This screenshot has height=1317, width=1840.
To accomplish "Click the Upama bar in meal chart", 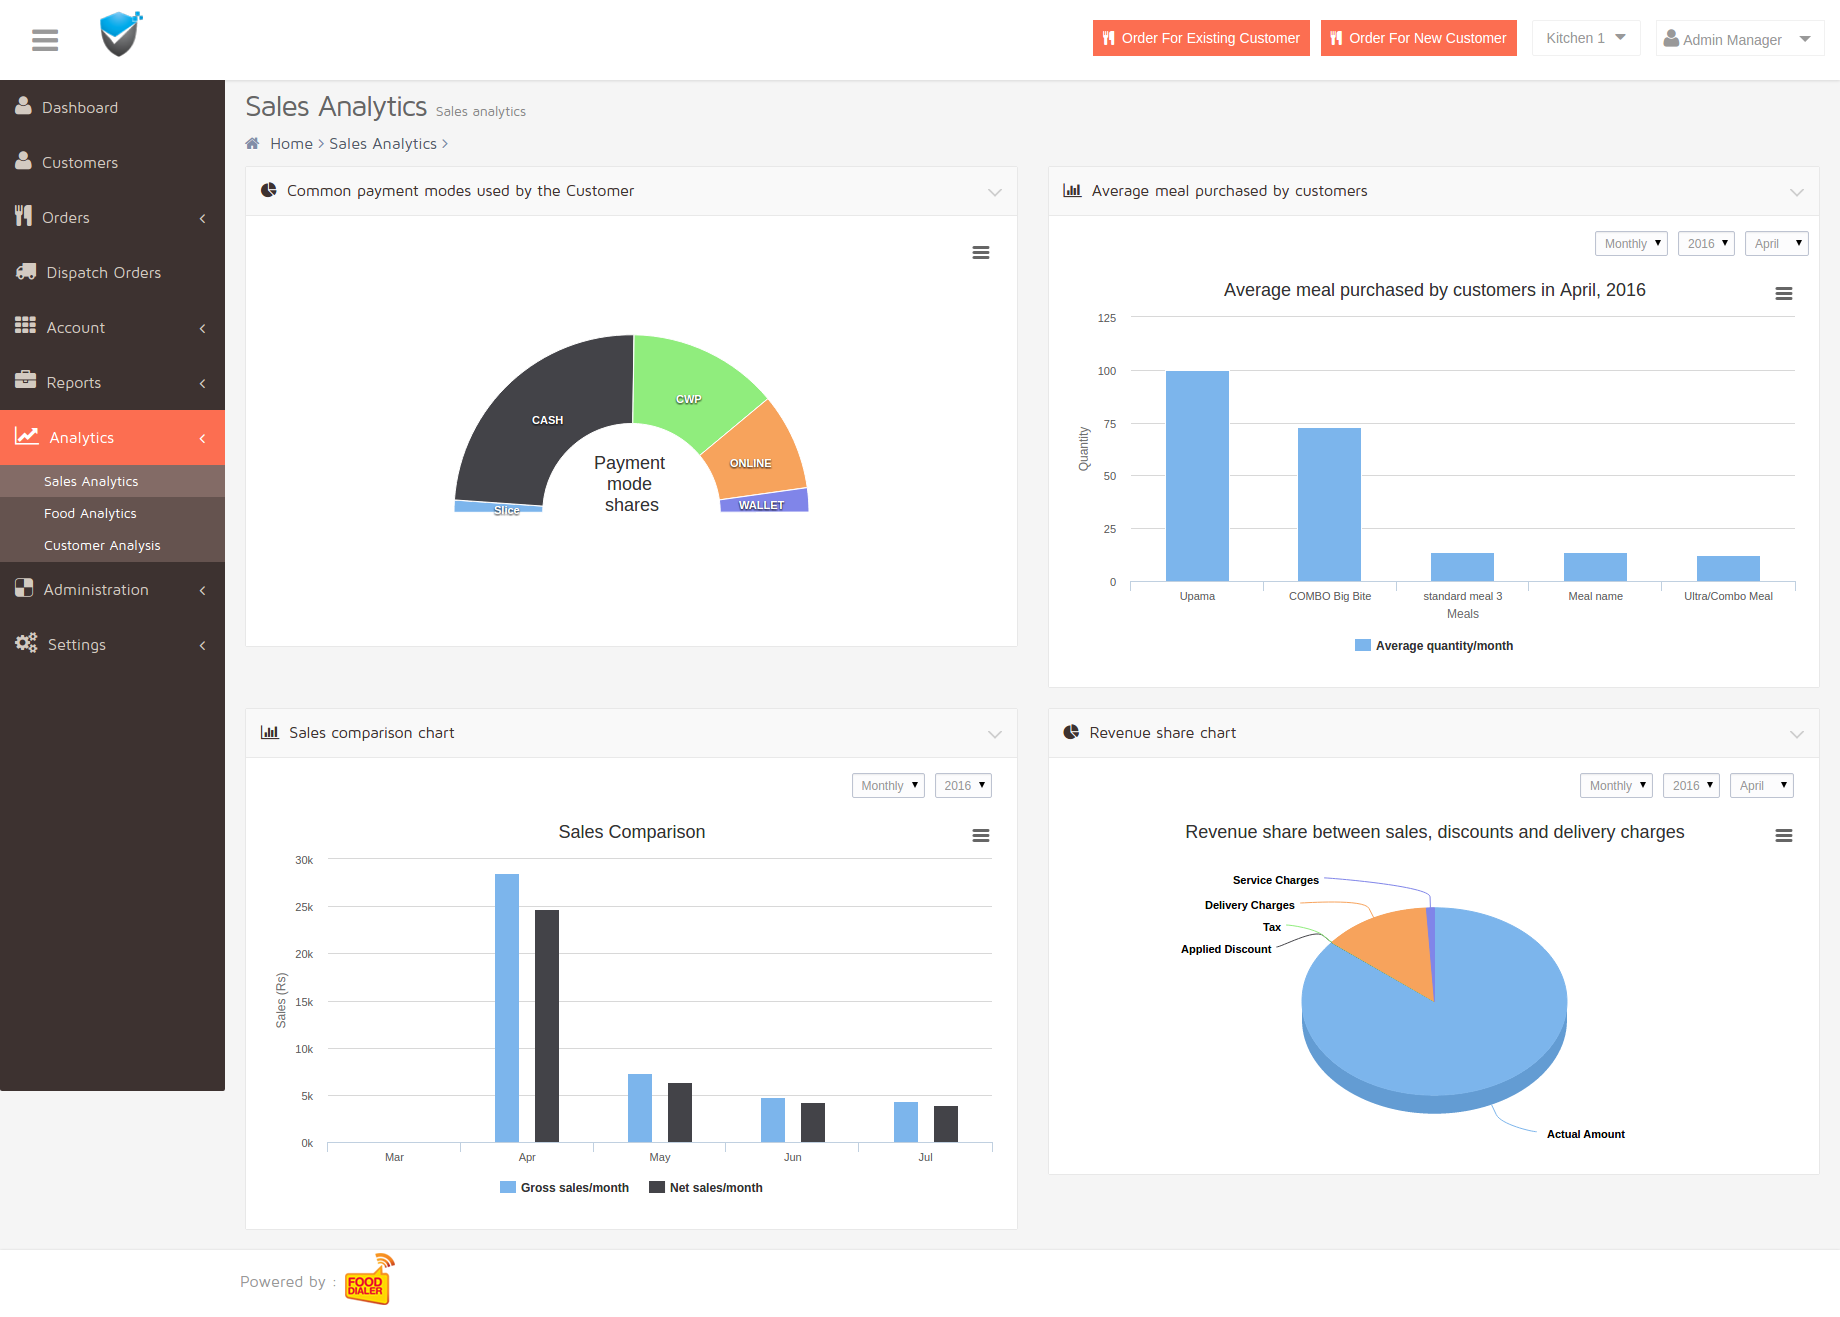I will point(1197,476).
